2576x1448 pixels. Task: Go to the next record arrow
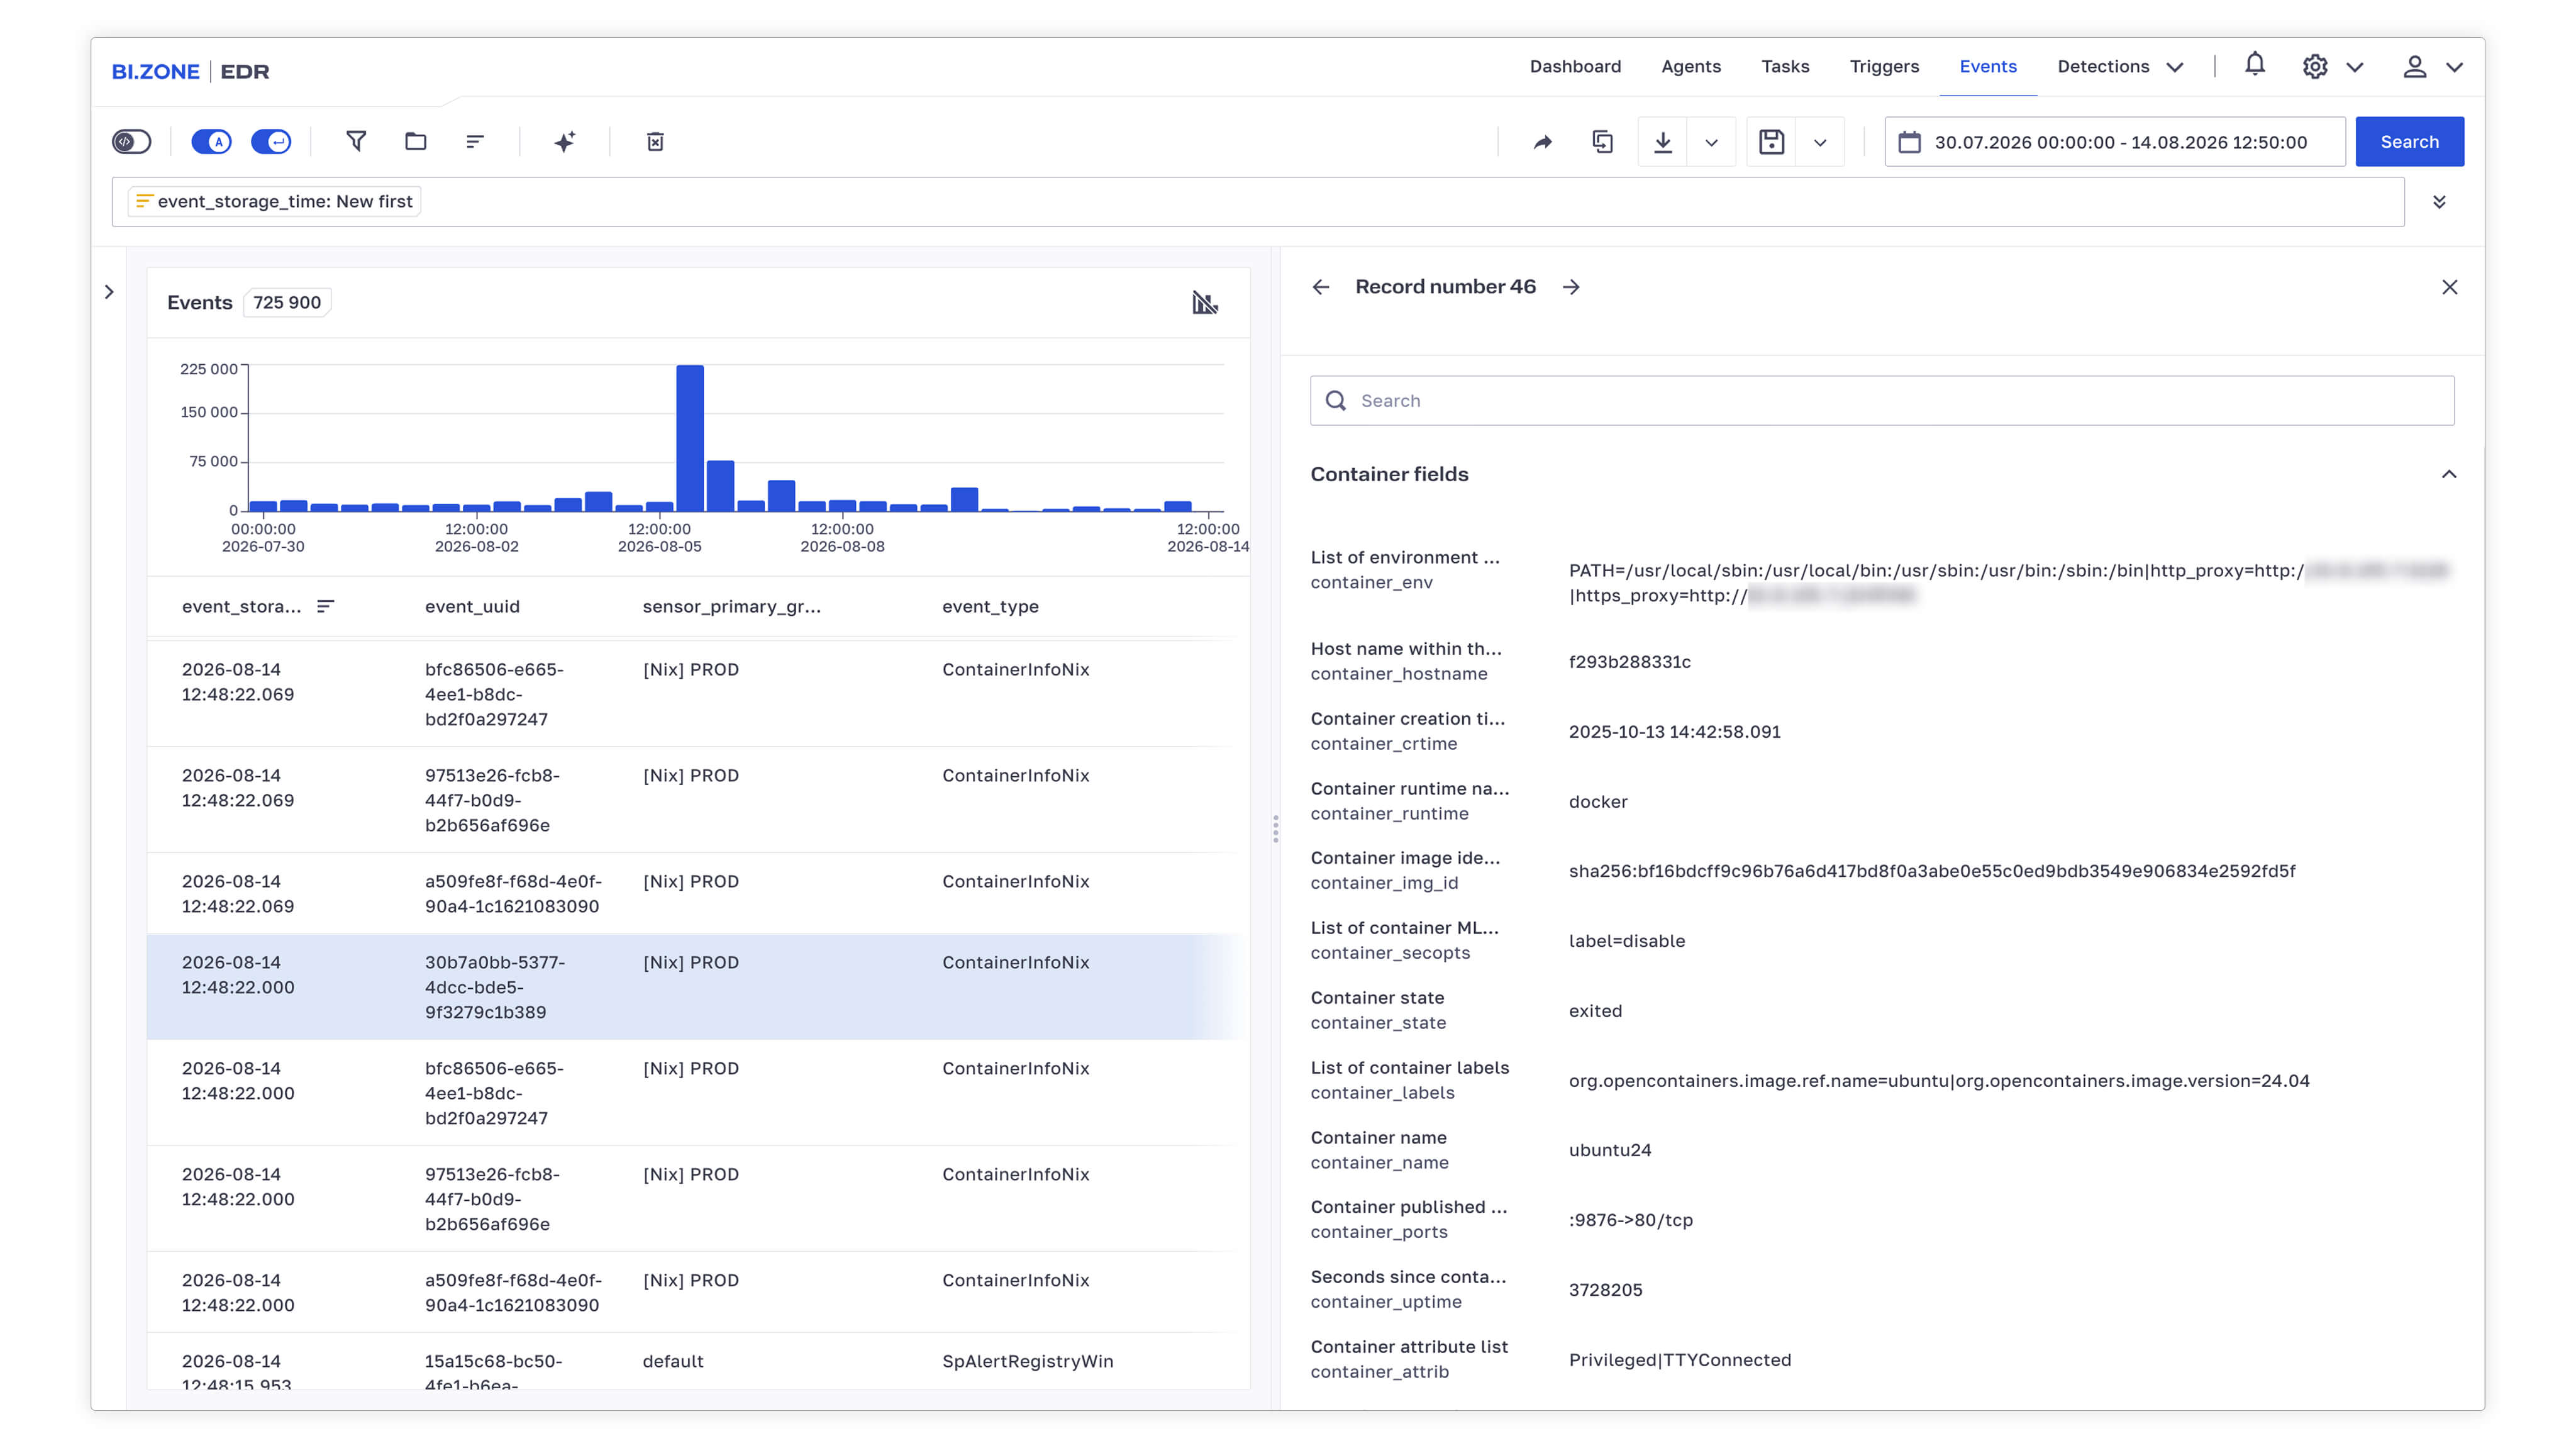tap(1572, 287)
